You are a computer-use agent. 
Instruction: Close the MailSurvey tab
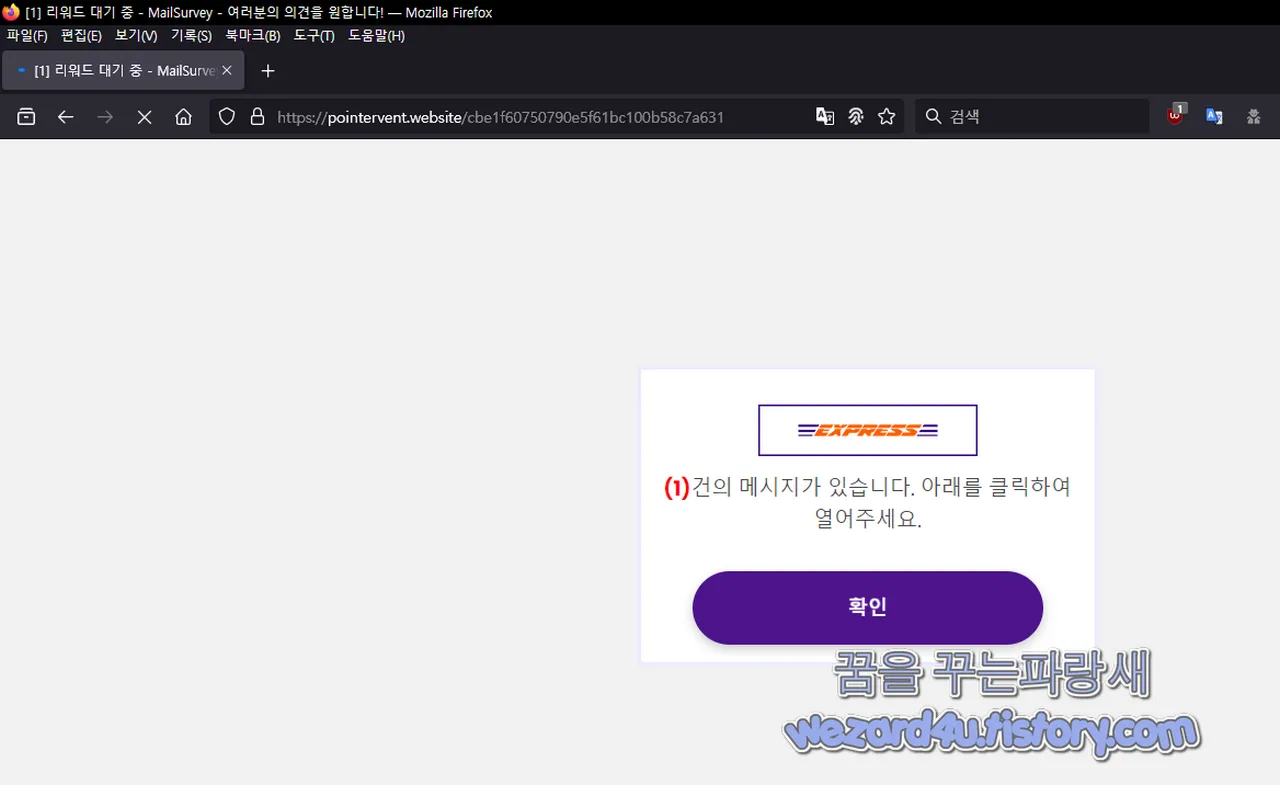click(227, 71)
